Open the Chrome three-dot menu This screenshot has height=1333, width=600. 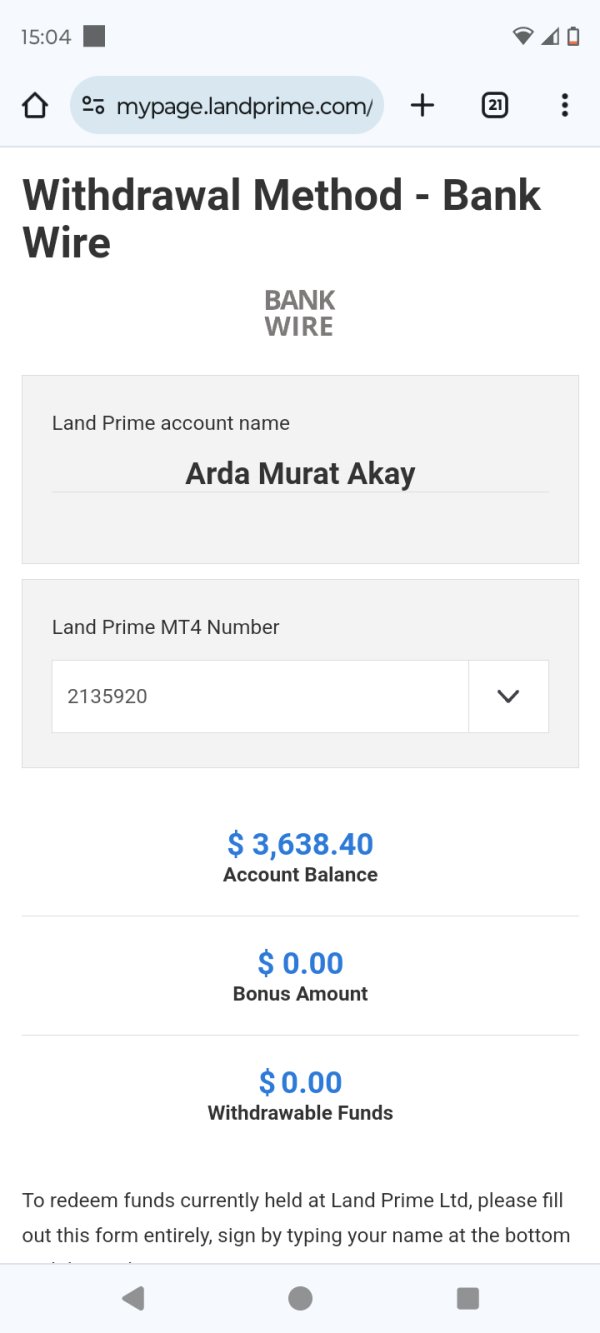pyautogui.click(x=565, y=105)
